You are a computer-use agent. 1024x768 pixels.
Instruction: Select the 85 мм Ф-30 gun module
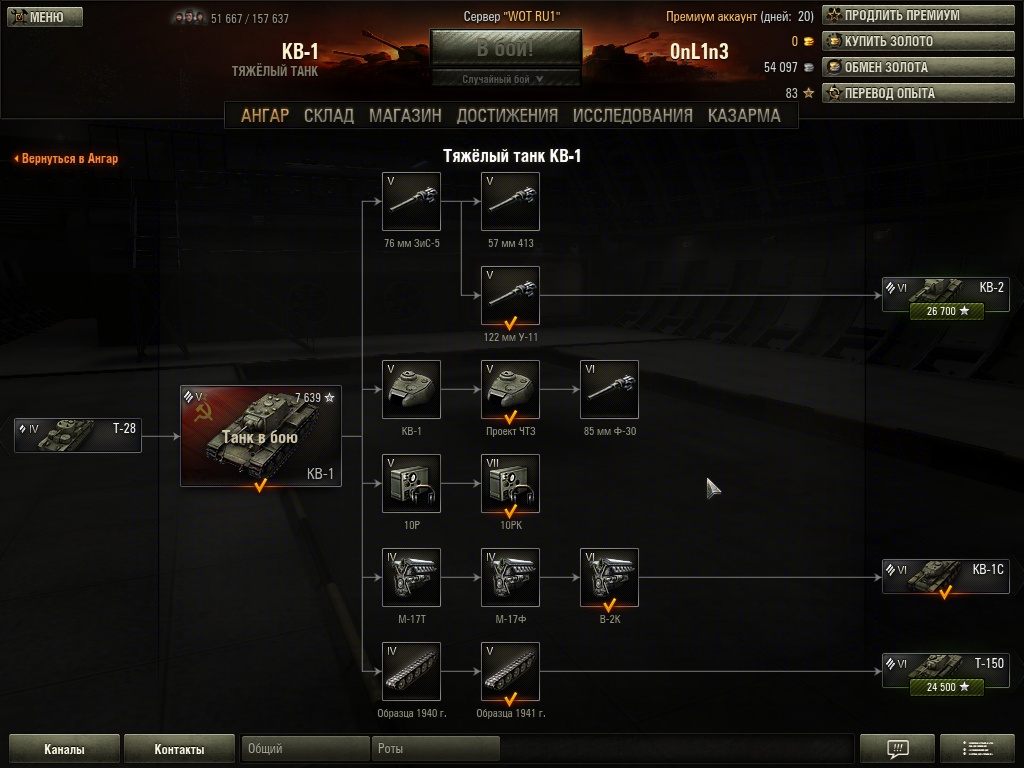pyautogui.click(x=609, y=389)
